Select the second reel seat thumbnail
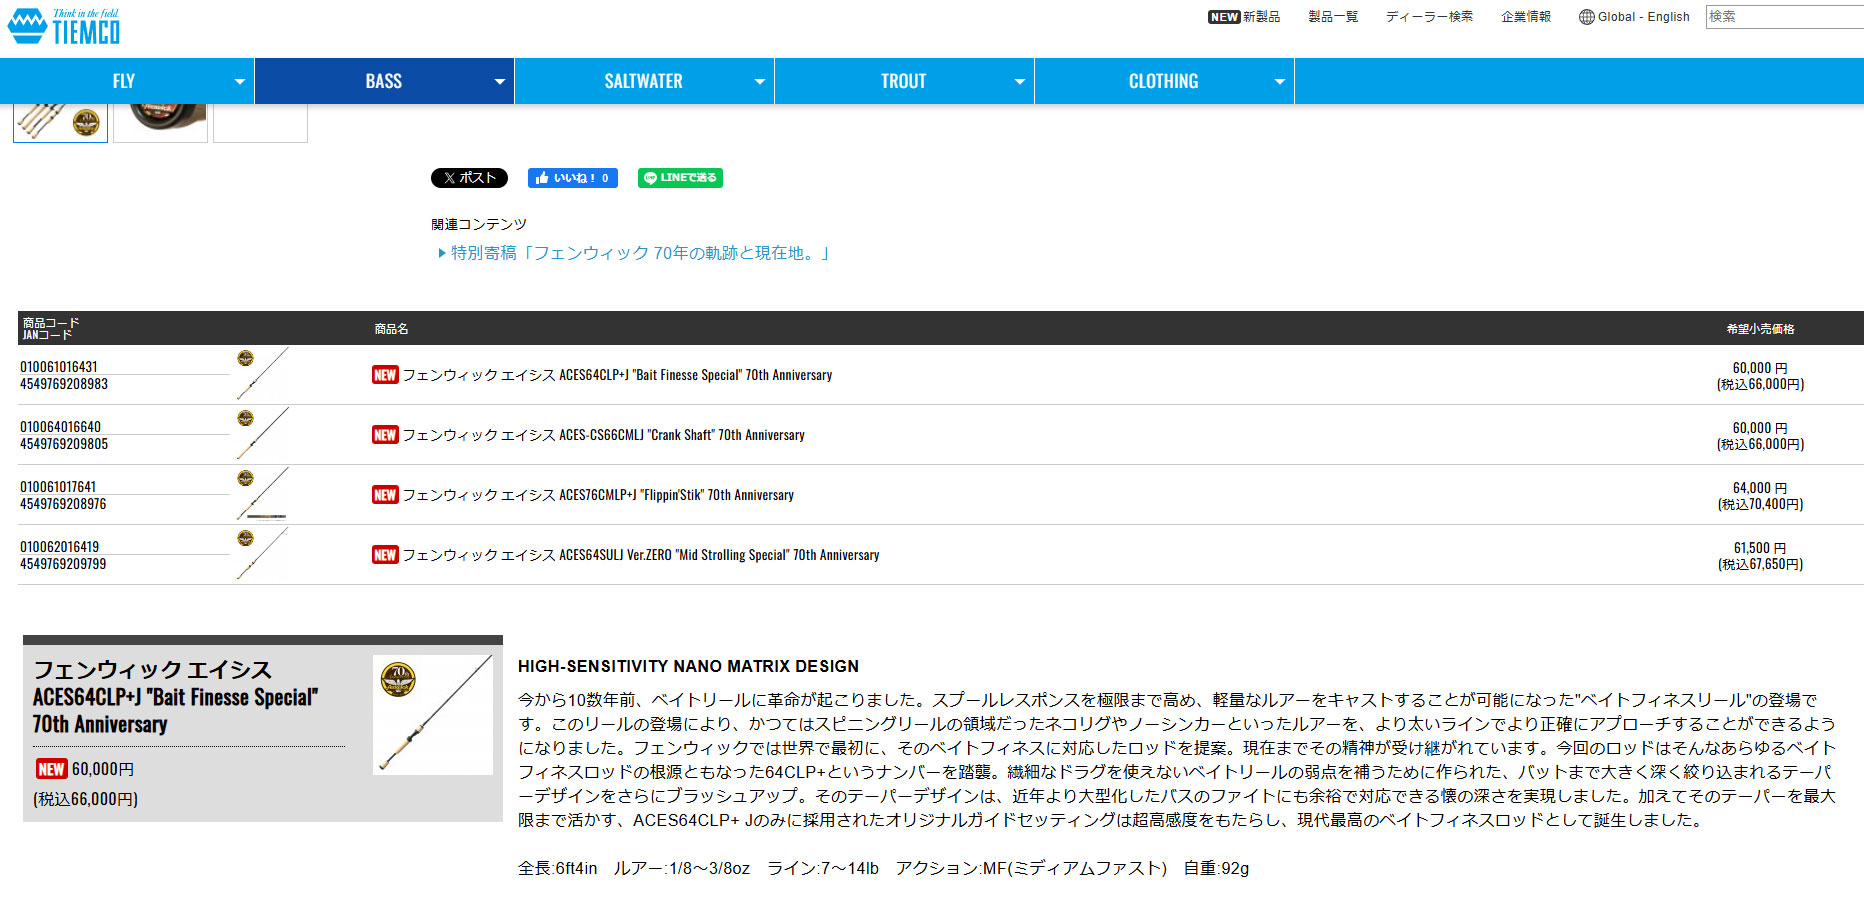Screen dimensions: 1864x898 (160, 122)
